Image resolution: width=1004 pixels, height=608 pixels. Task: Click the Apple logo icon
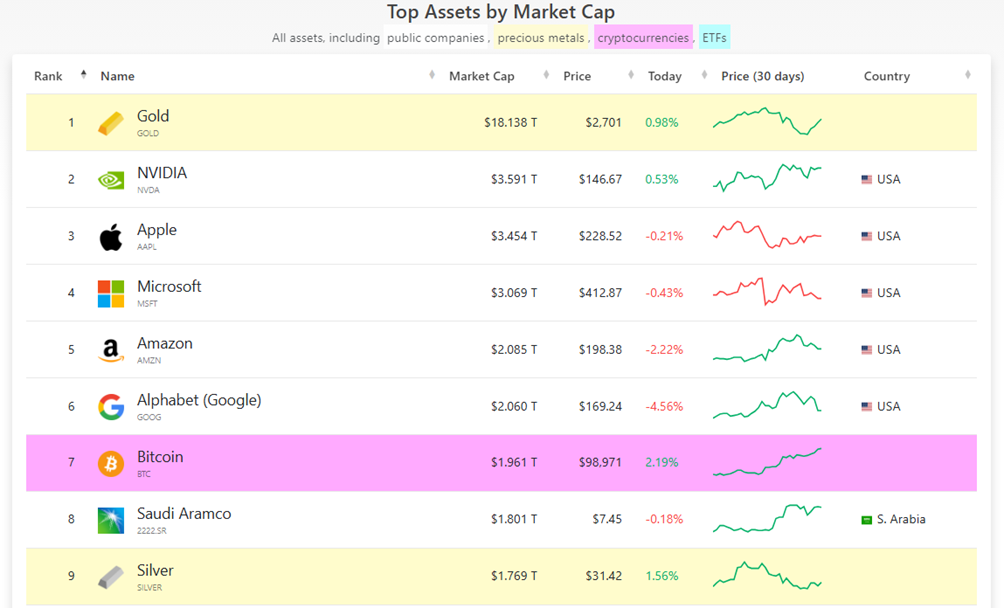click(111, 237)
